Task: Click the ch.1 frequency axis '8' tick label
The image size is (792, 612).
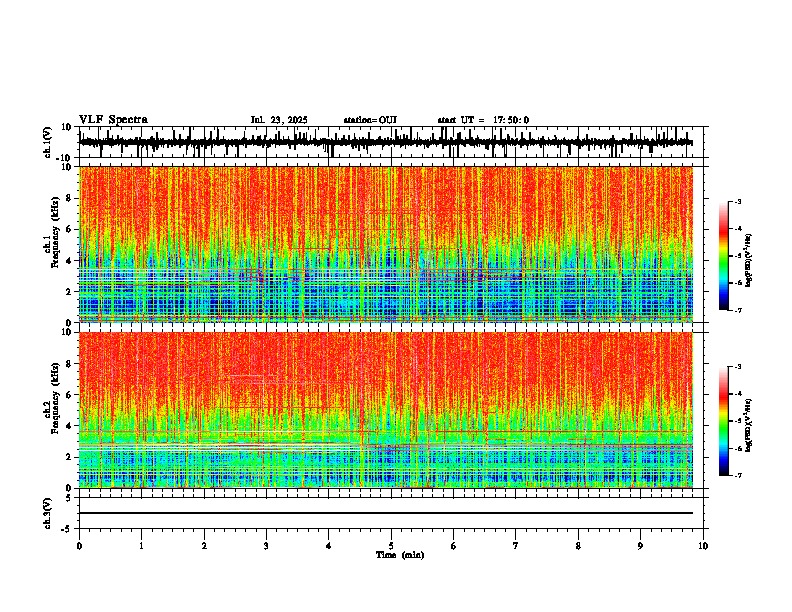Action: coord(70,198)
